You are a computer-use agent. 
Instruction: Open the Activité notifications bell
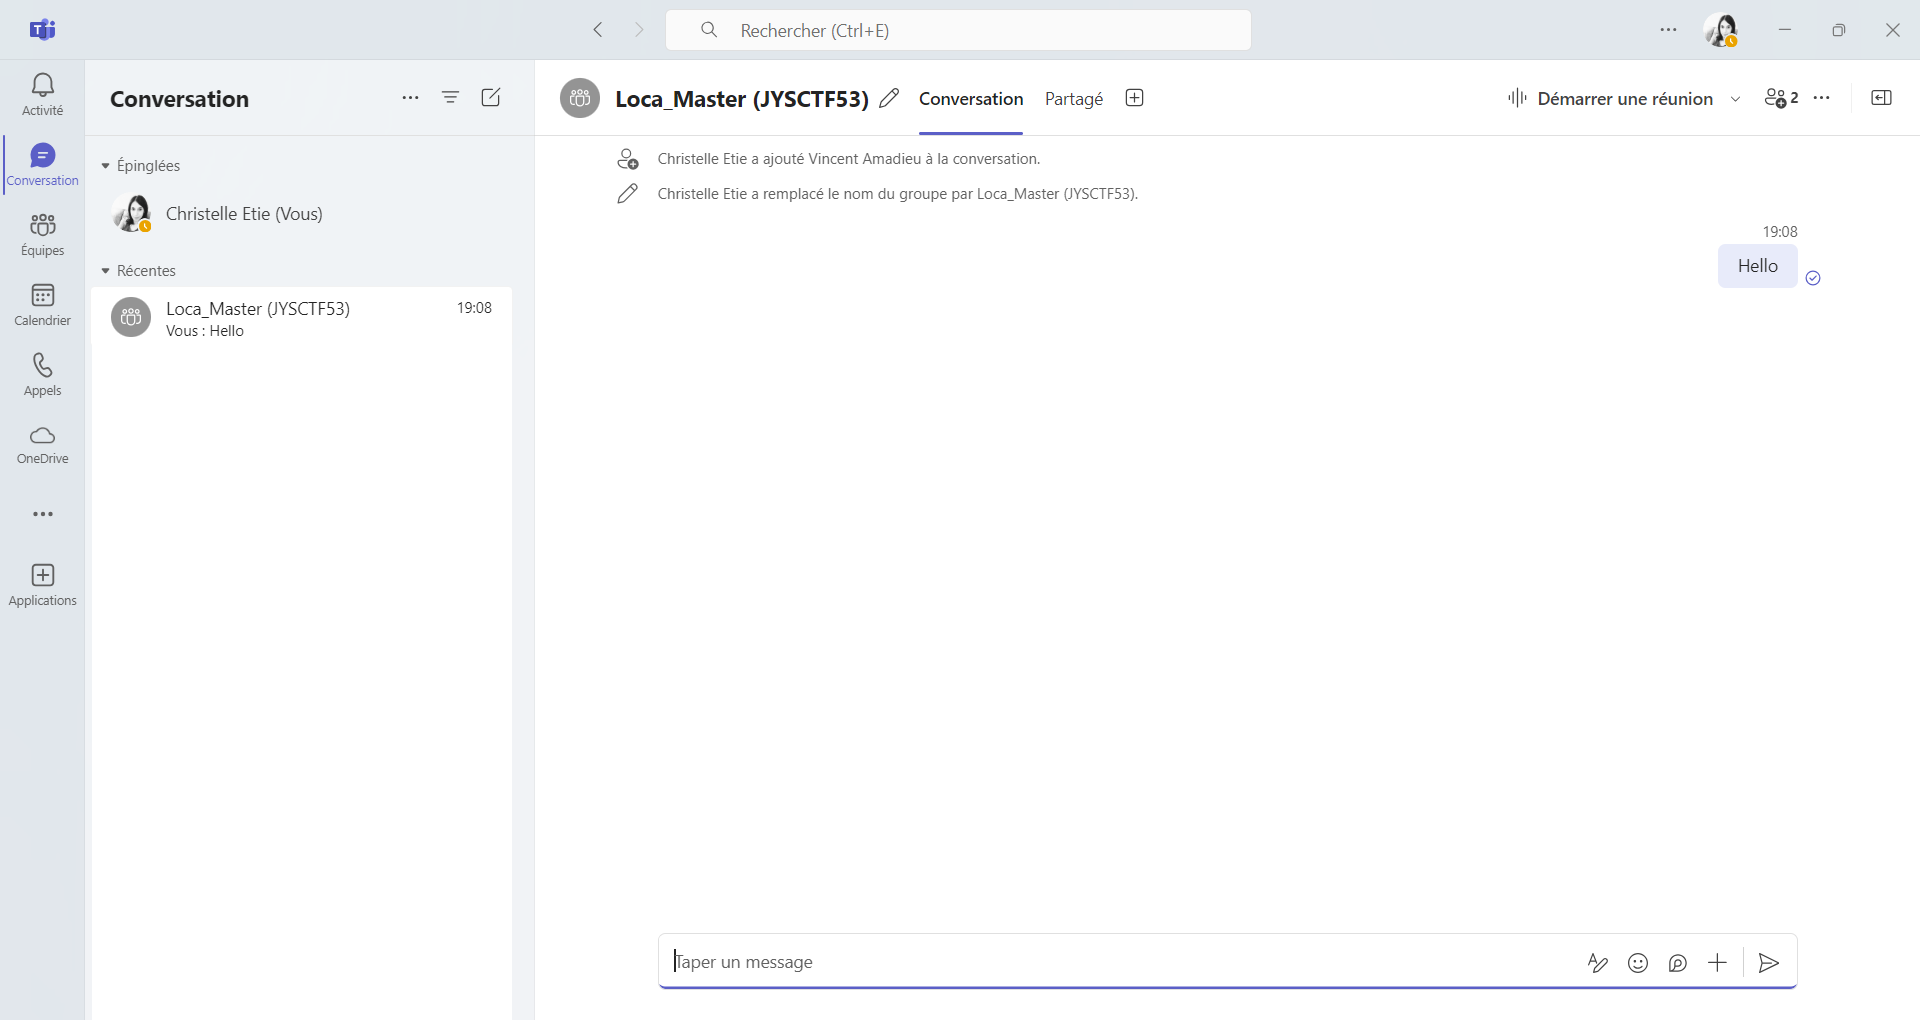42,94
